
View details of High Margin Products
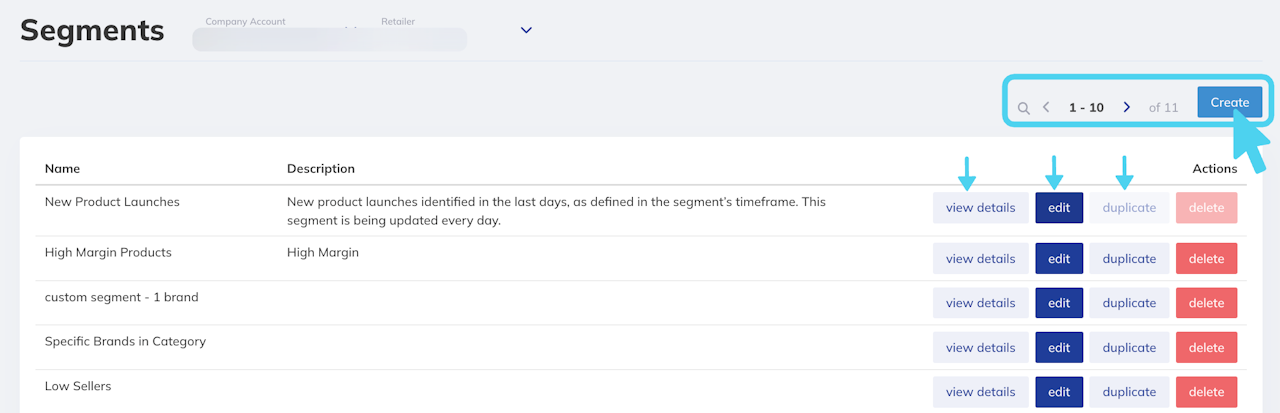point(980,259)
